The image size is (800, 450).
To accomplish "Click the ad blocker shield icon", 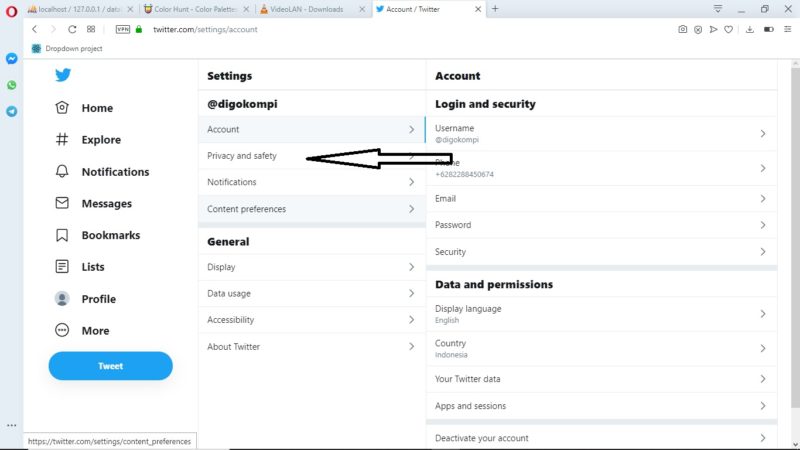I will coord(698,30).
